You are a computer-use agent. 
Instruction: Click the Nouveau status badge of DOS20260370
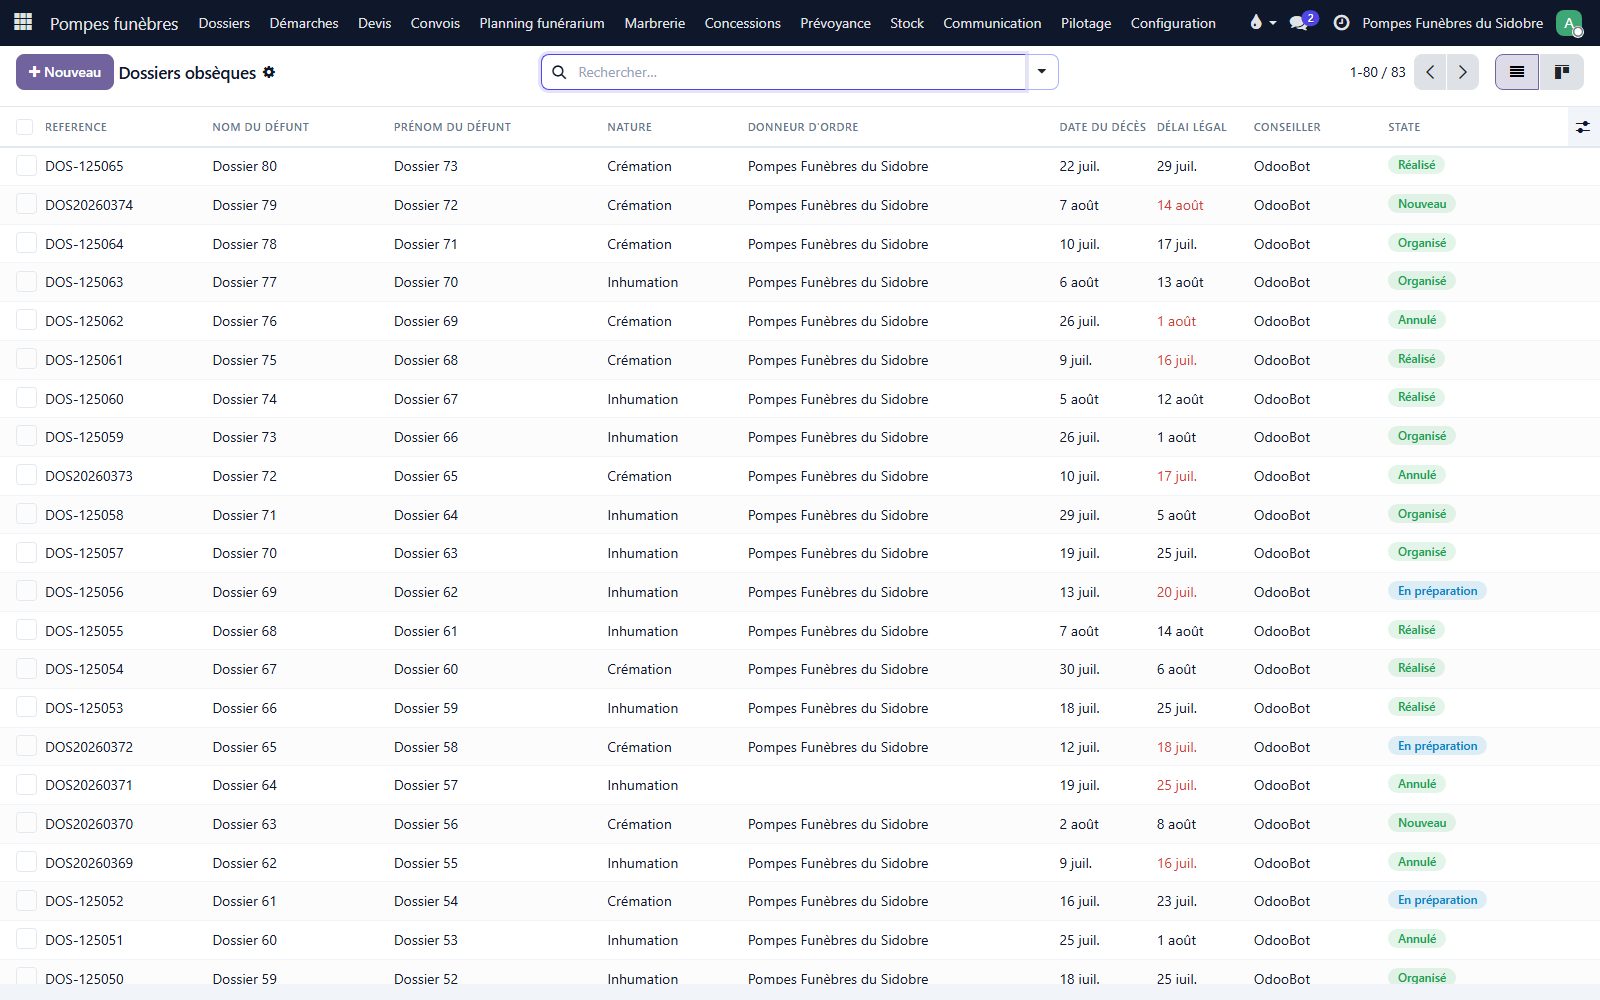1422,823
